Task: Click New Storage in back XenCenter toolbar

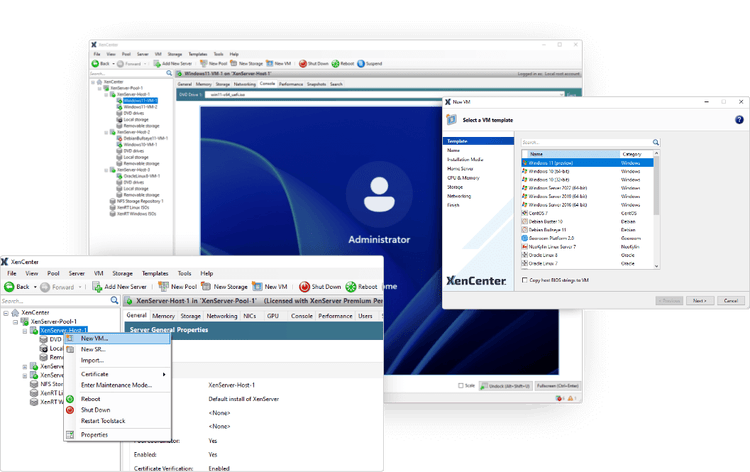Action: pos(246,64)
